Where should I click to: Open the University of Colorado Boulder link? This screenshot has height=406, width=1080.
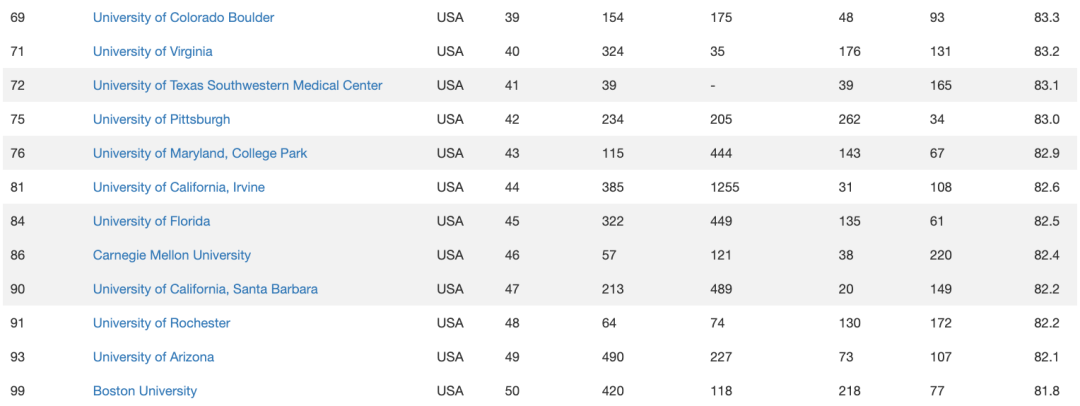coord(183,18)
